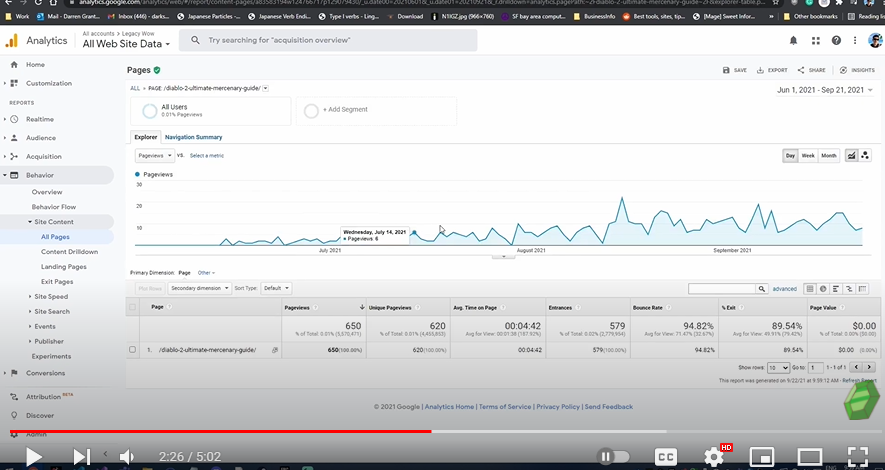
Task: Toggle the YouTube autoplay switch
Action: pyautogui.click(x=614, y=456)
